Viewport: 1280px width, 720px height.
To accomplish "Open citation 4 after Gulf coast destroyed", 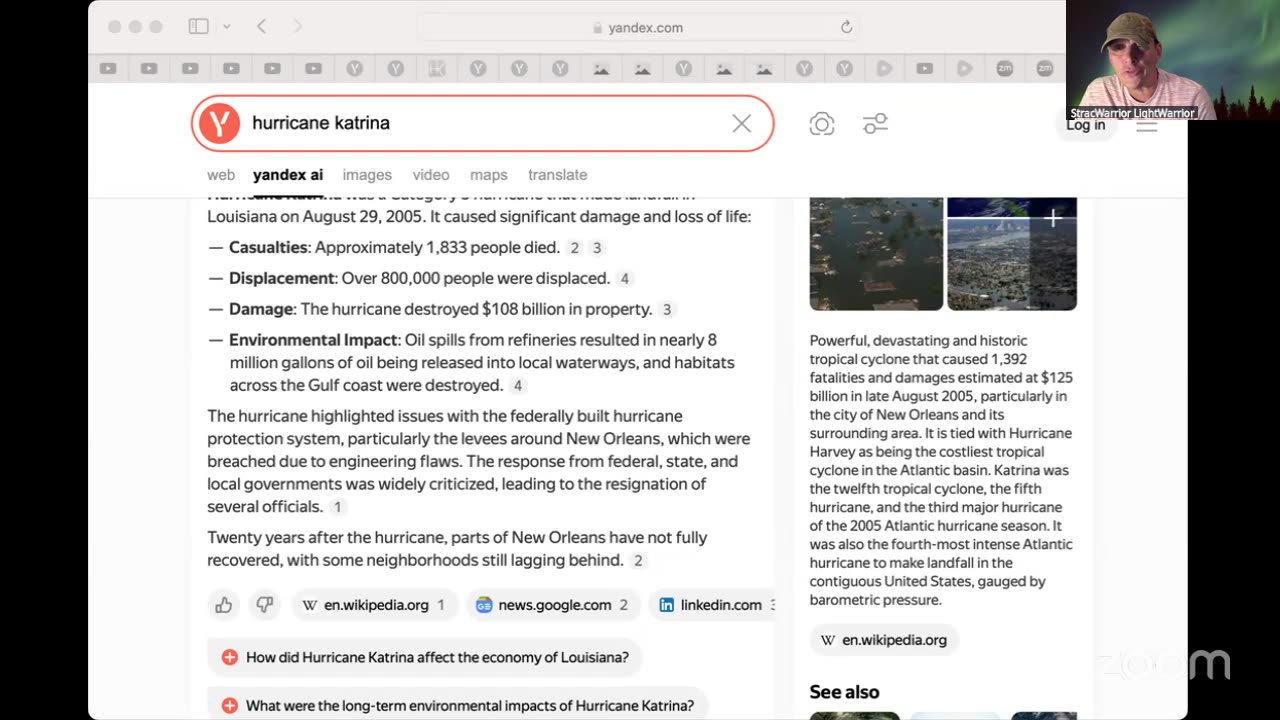I will tap(517, 386).
